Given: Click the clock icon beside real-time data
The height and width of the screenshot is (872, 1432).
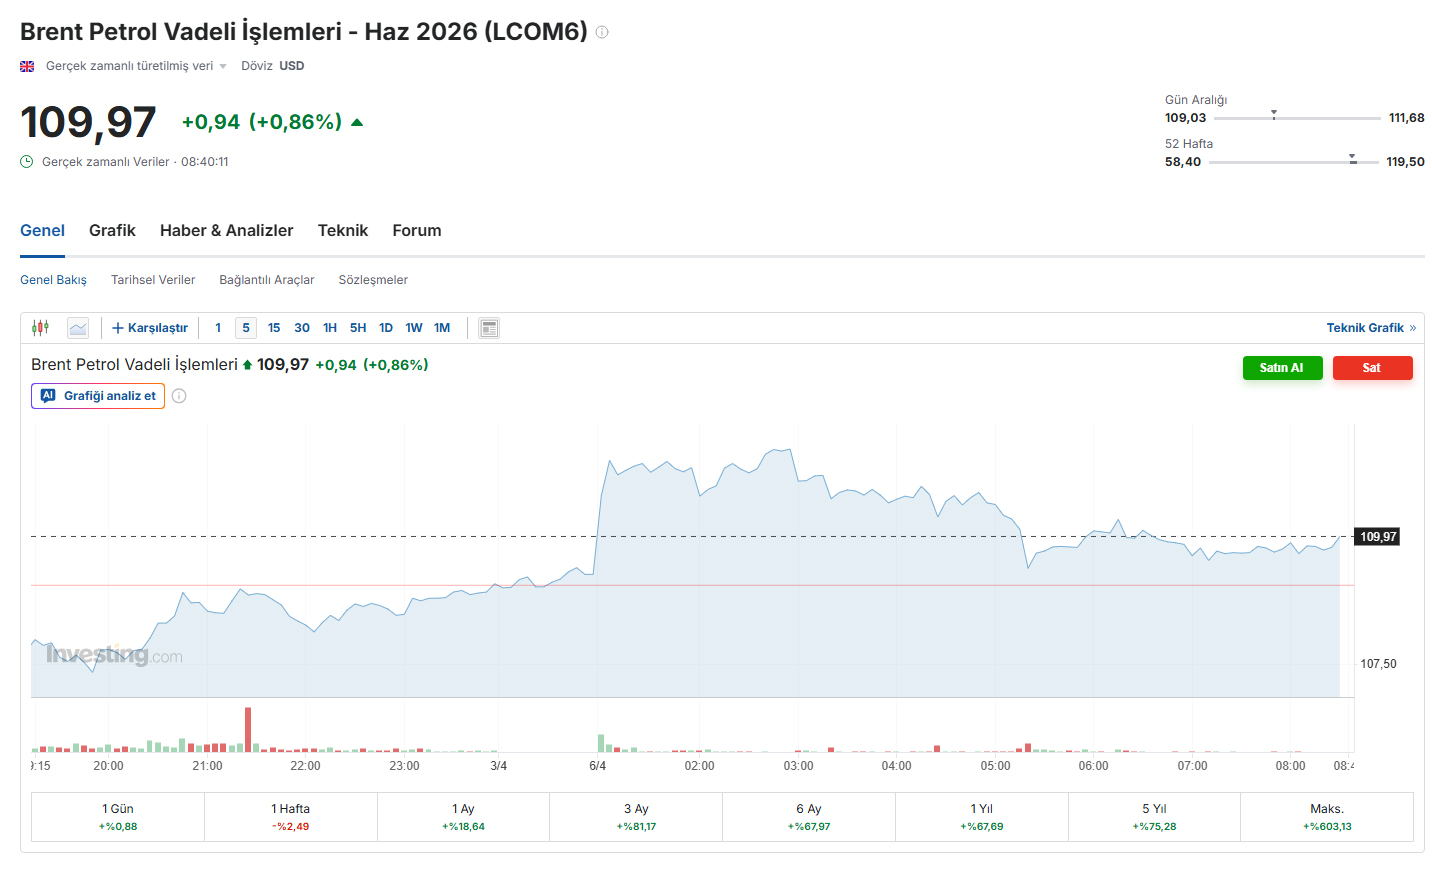Looking at the screenshot, I should (27, 162).
